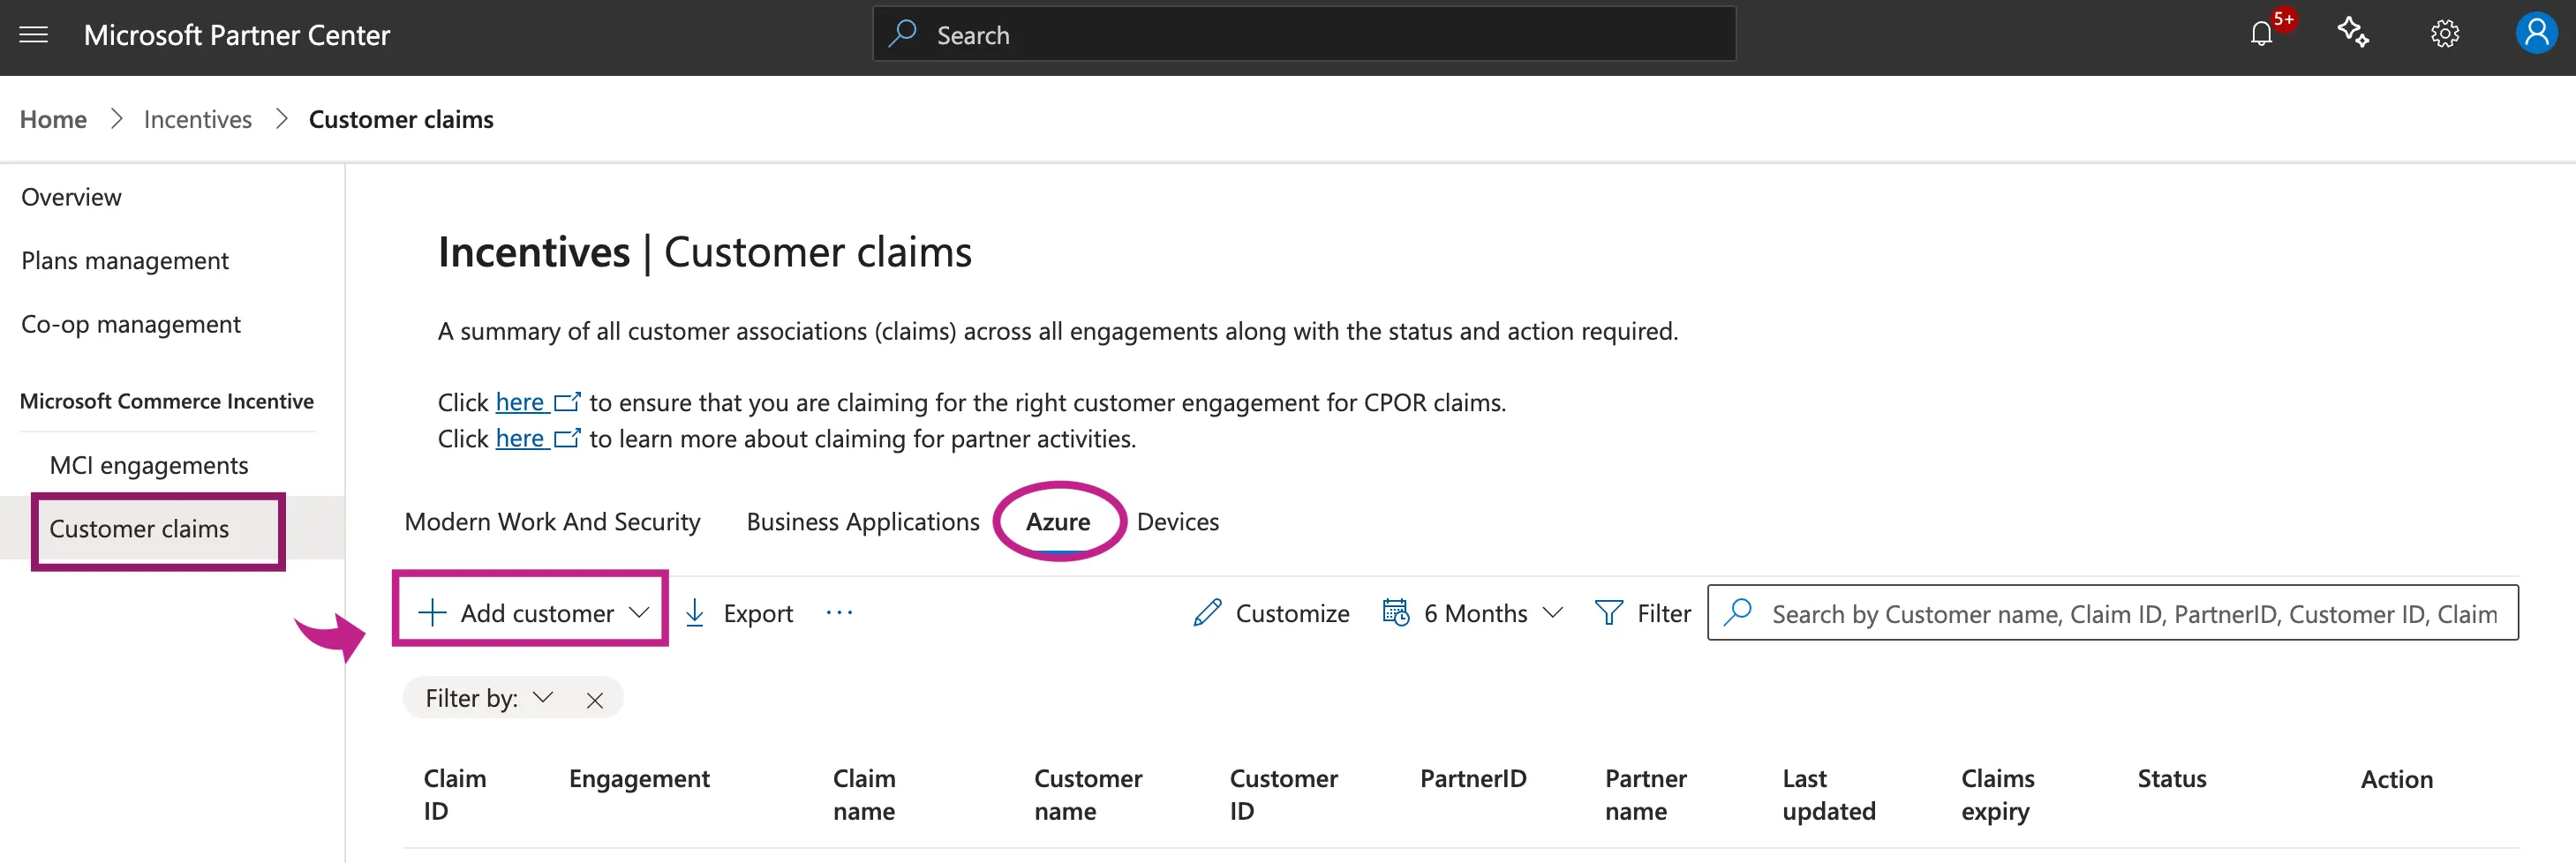Viewport: 2576px width, 863px height.
Task: Open Co-op management in the sidebar
Action: tap(131, 325)
